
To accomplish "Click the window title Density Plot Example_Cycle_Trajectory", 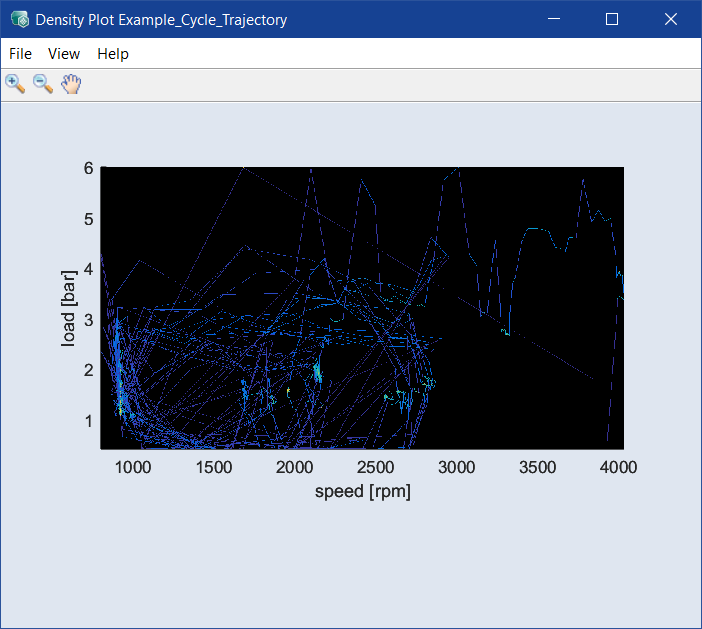I will click(161, 20).
